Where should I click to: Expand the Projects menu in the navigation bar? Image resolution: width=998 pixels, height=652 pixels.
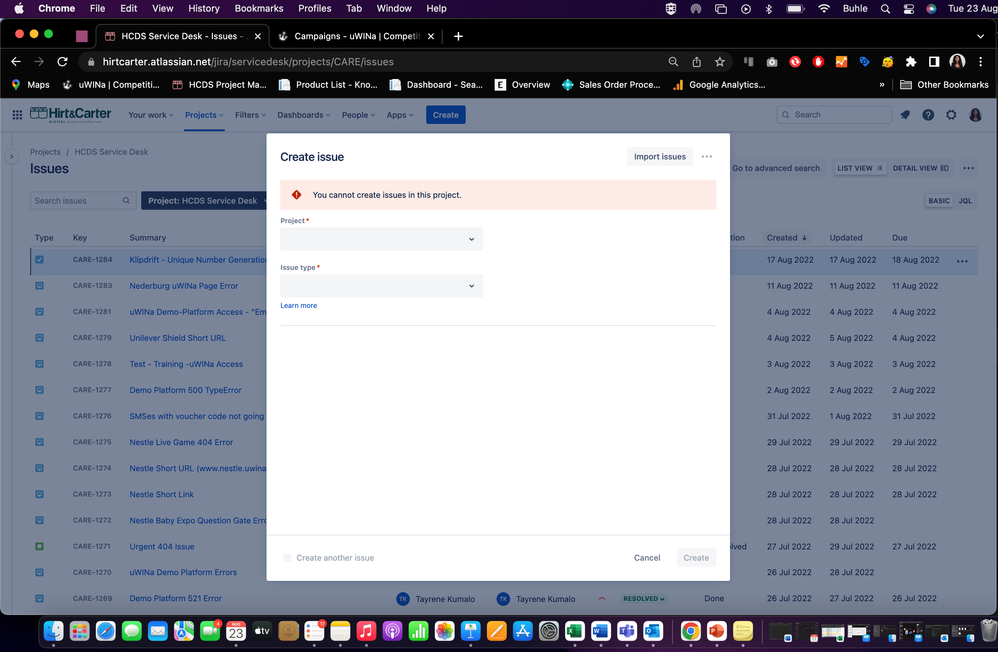coord(204,115)
